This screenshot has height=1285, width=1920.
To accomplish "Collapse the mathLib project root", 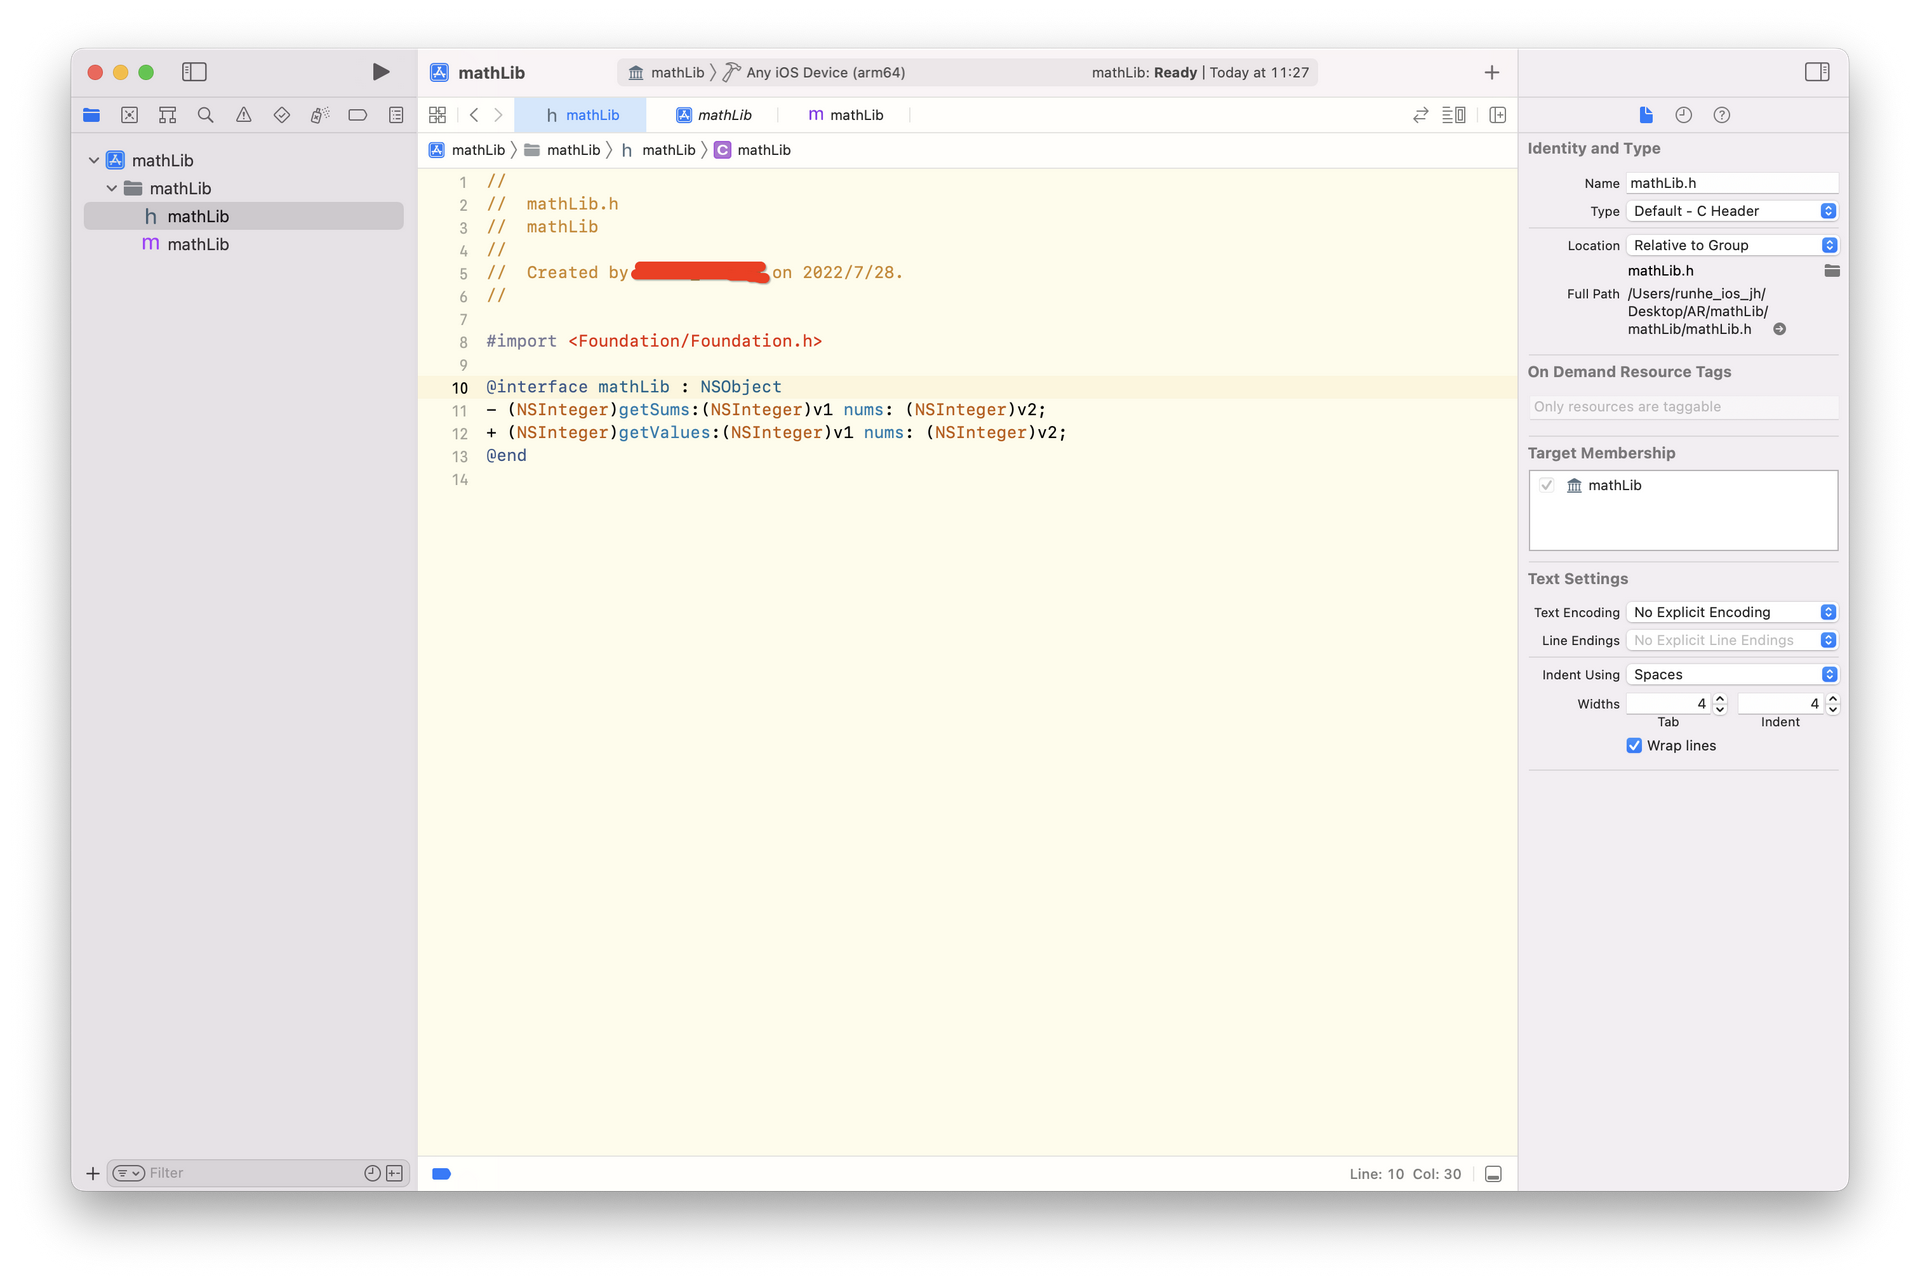I will [x=94, y=160].
